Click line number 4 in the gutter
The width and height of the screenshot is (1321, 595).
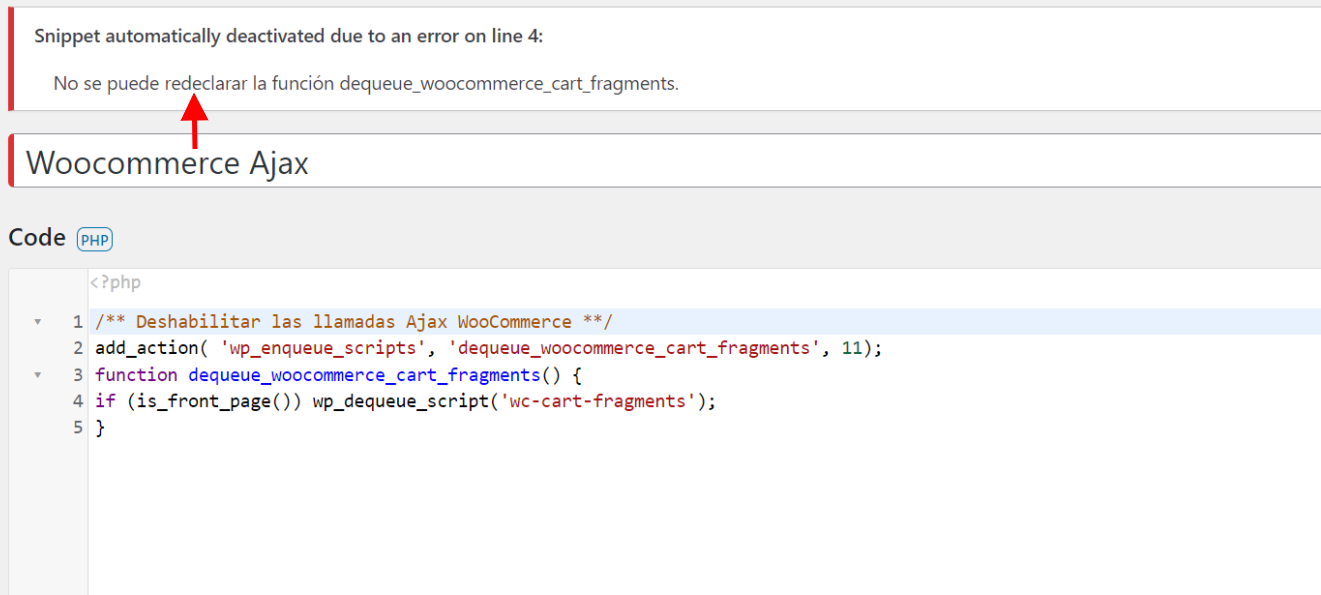(x=78, y=402)
